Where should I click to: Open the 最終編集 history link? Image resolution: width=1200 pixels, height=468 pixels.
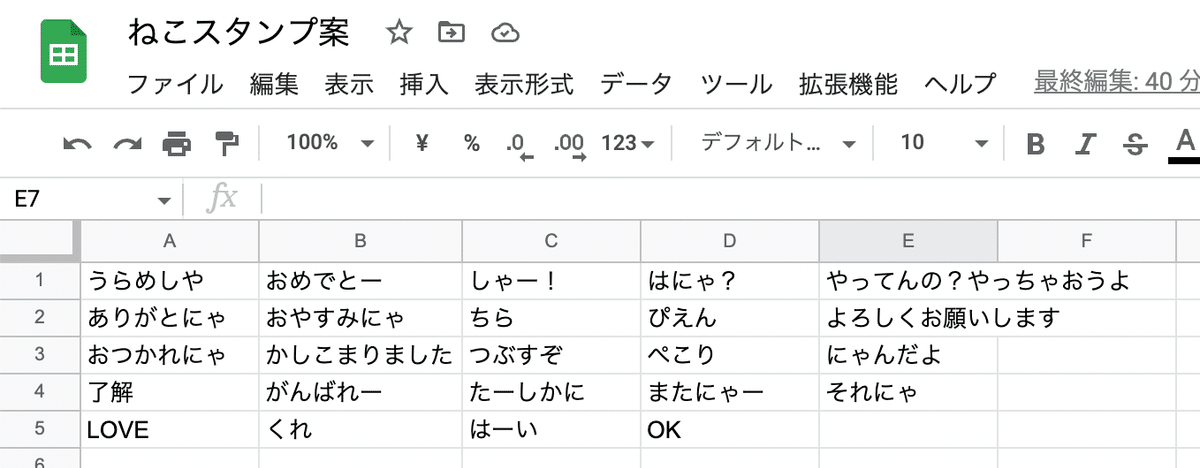[x=1117, y=83]
